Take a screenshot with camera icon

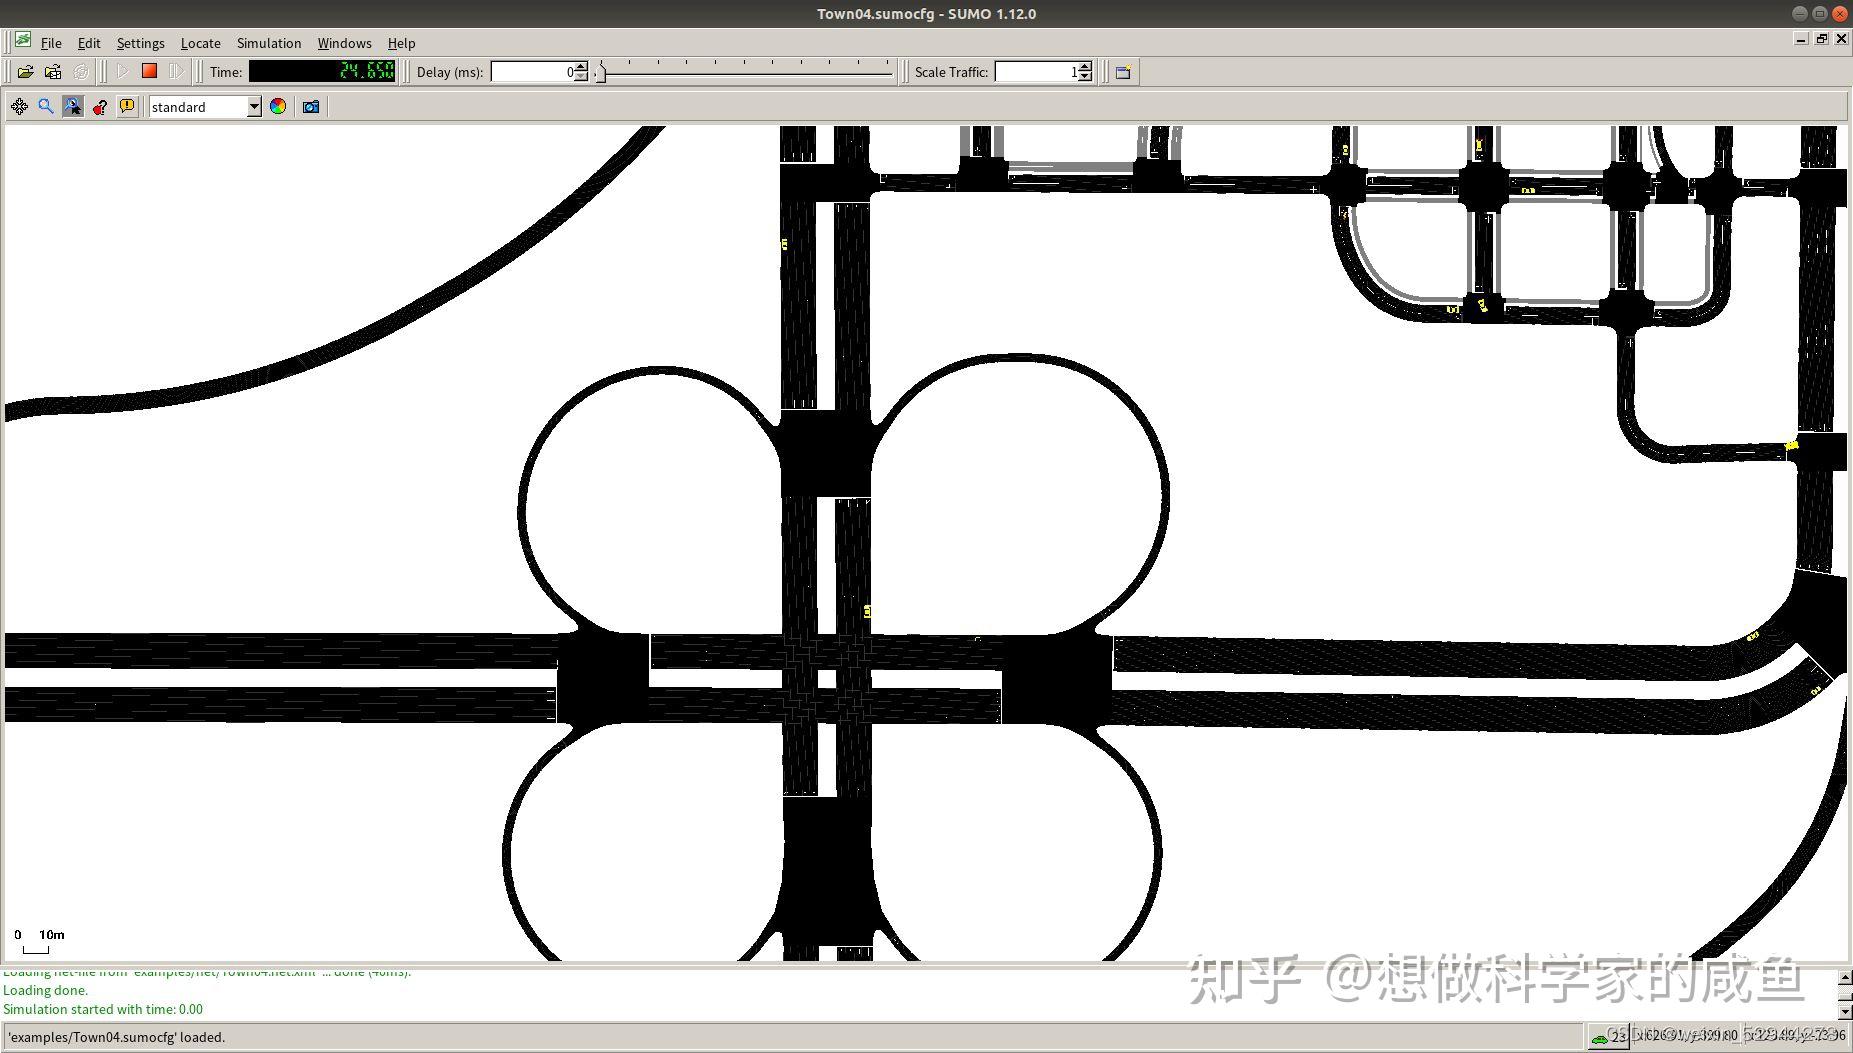coord(311,107)
